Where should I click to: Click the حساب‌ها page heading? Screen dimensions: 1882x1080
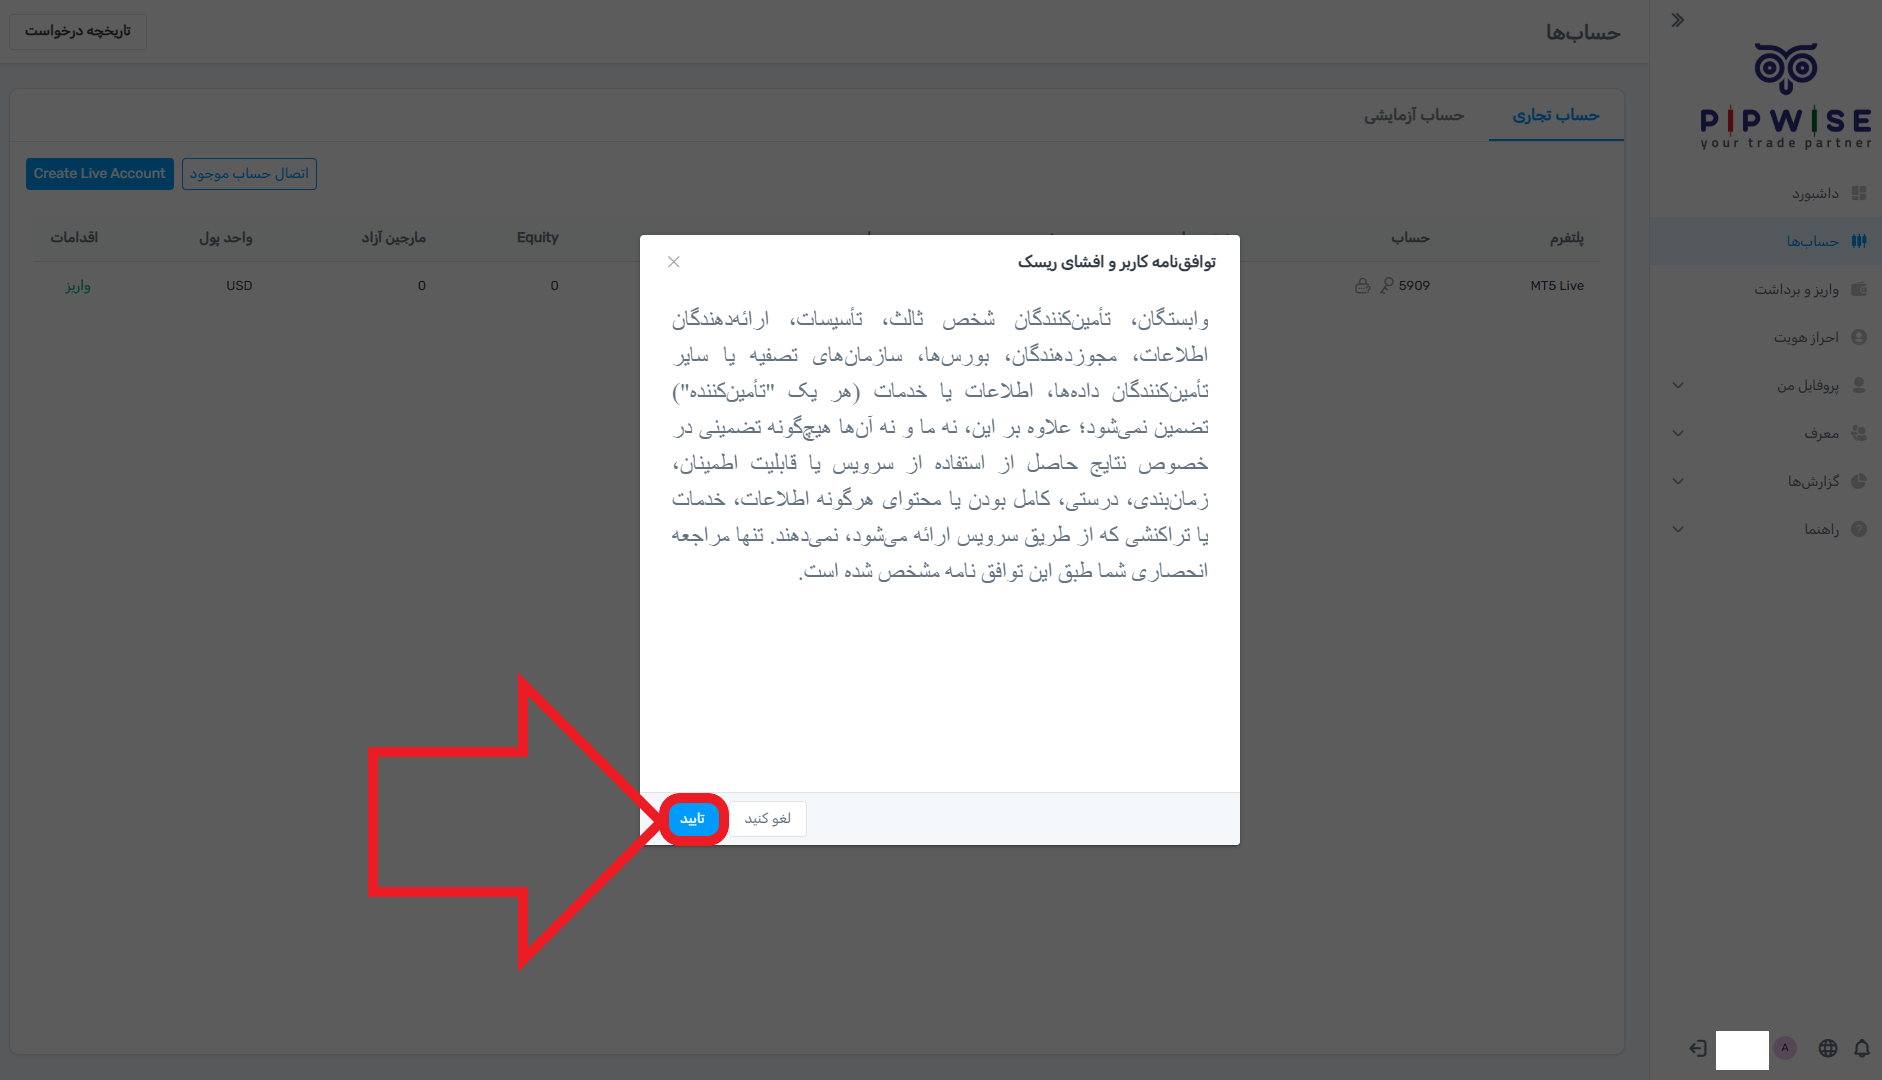click(1583, 33)
